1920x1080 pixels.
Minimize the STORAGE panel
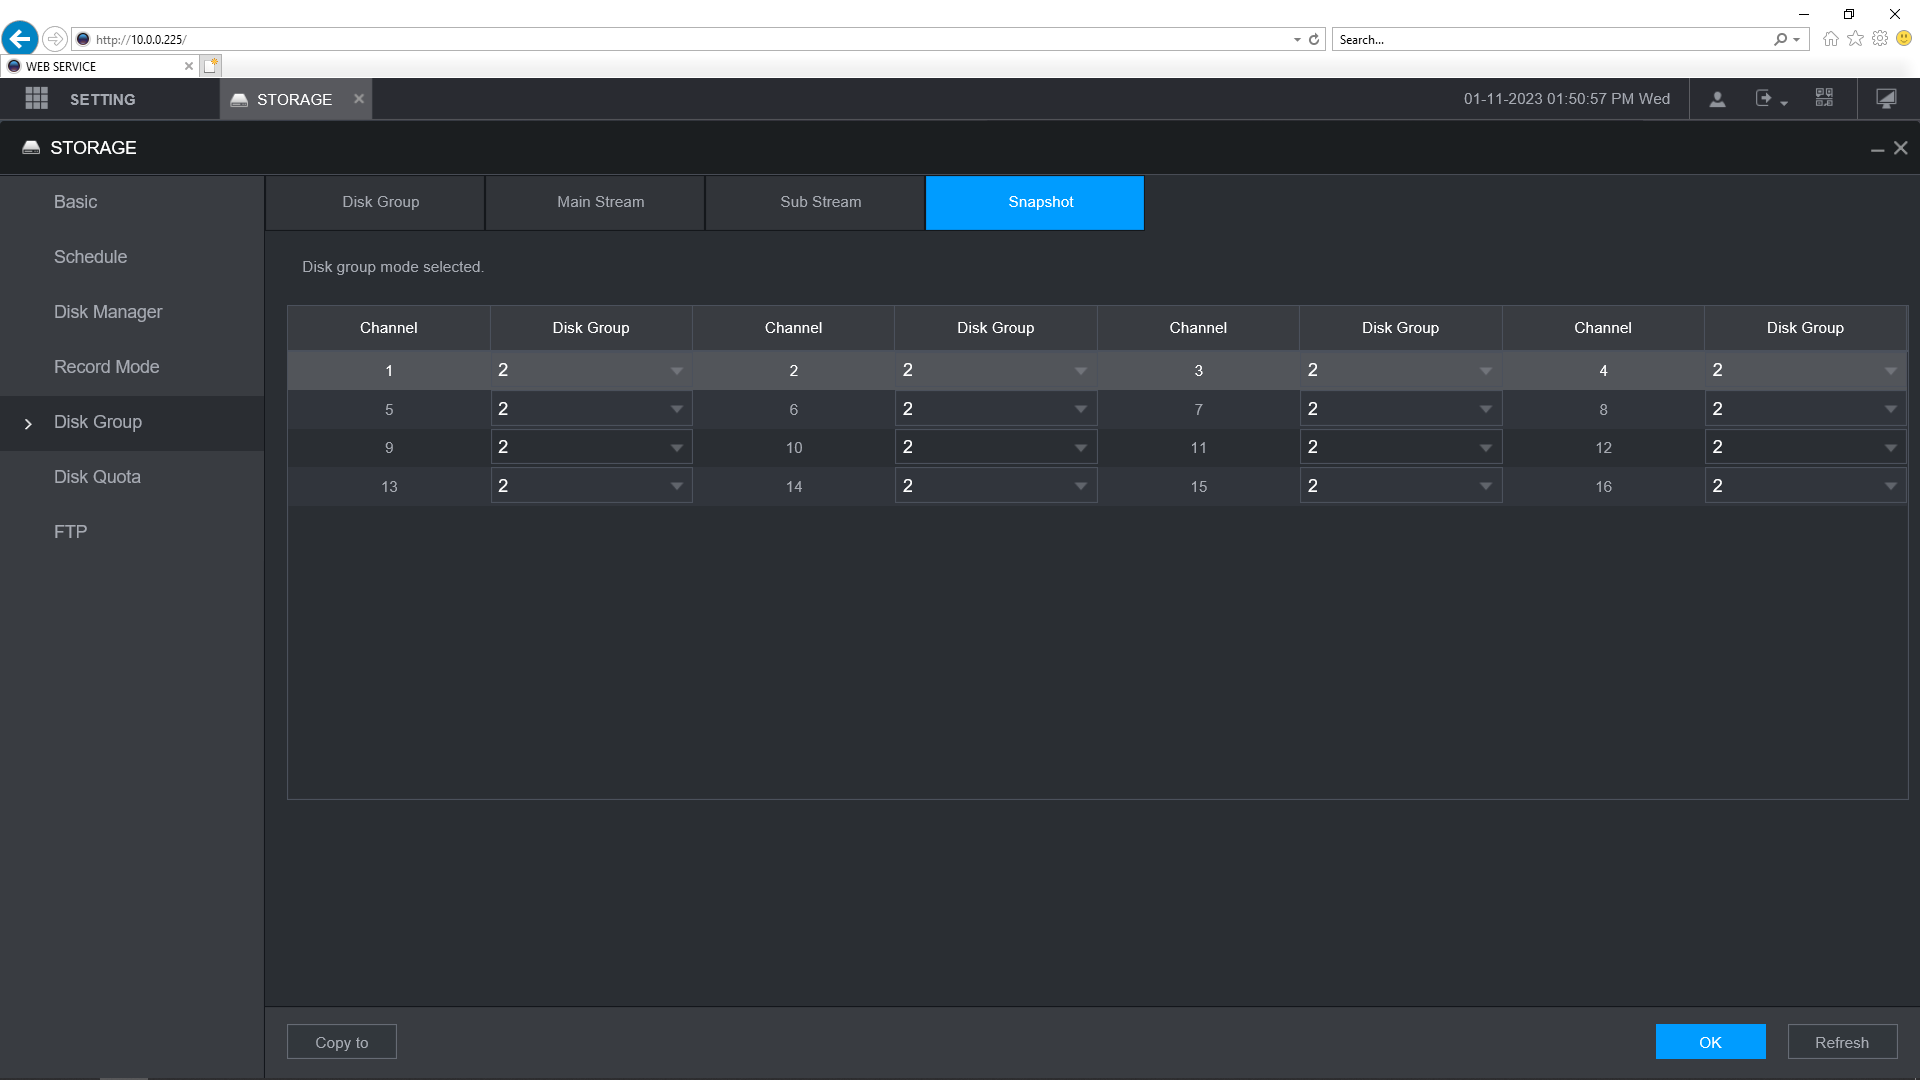coord(1878,149)
